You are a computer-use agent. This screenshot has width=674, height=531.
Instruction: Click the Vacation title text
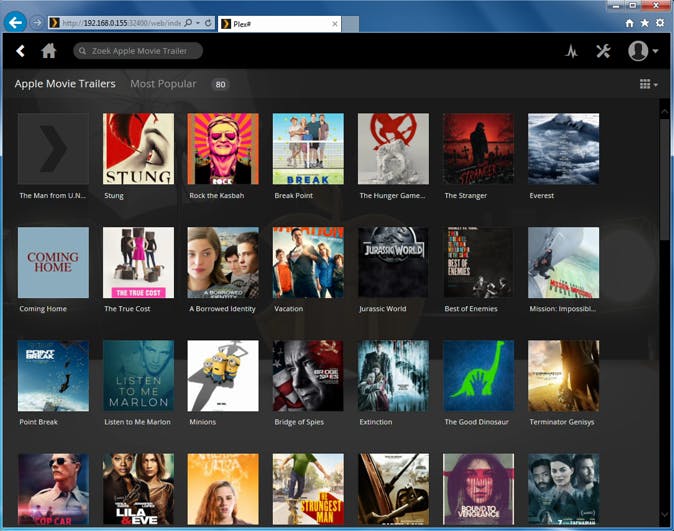click(x=288, y=309)
